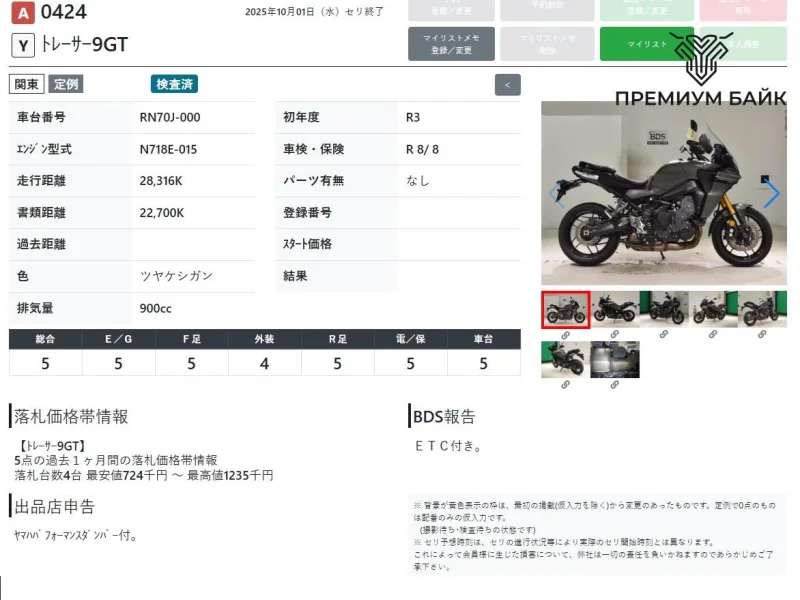Click the マイリストメモ 登録/変更 button
Image resolution: width=800 pixels, height=600 pixels.
pos(451,44)
